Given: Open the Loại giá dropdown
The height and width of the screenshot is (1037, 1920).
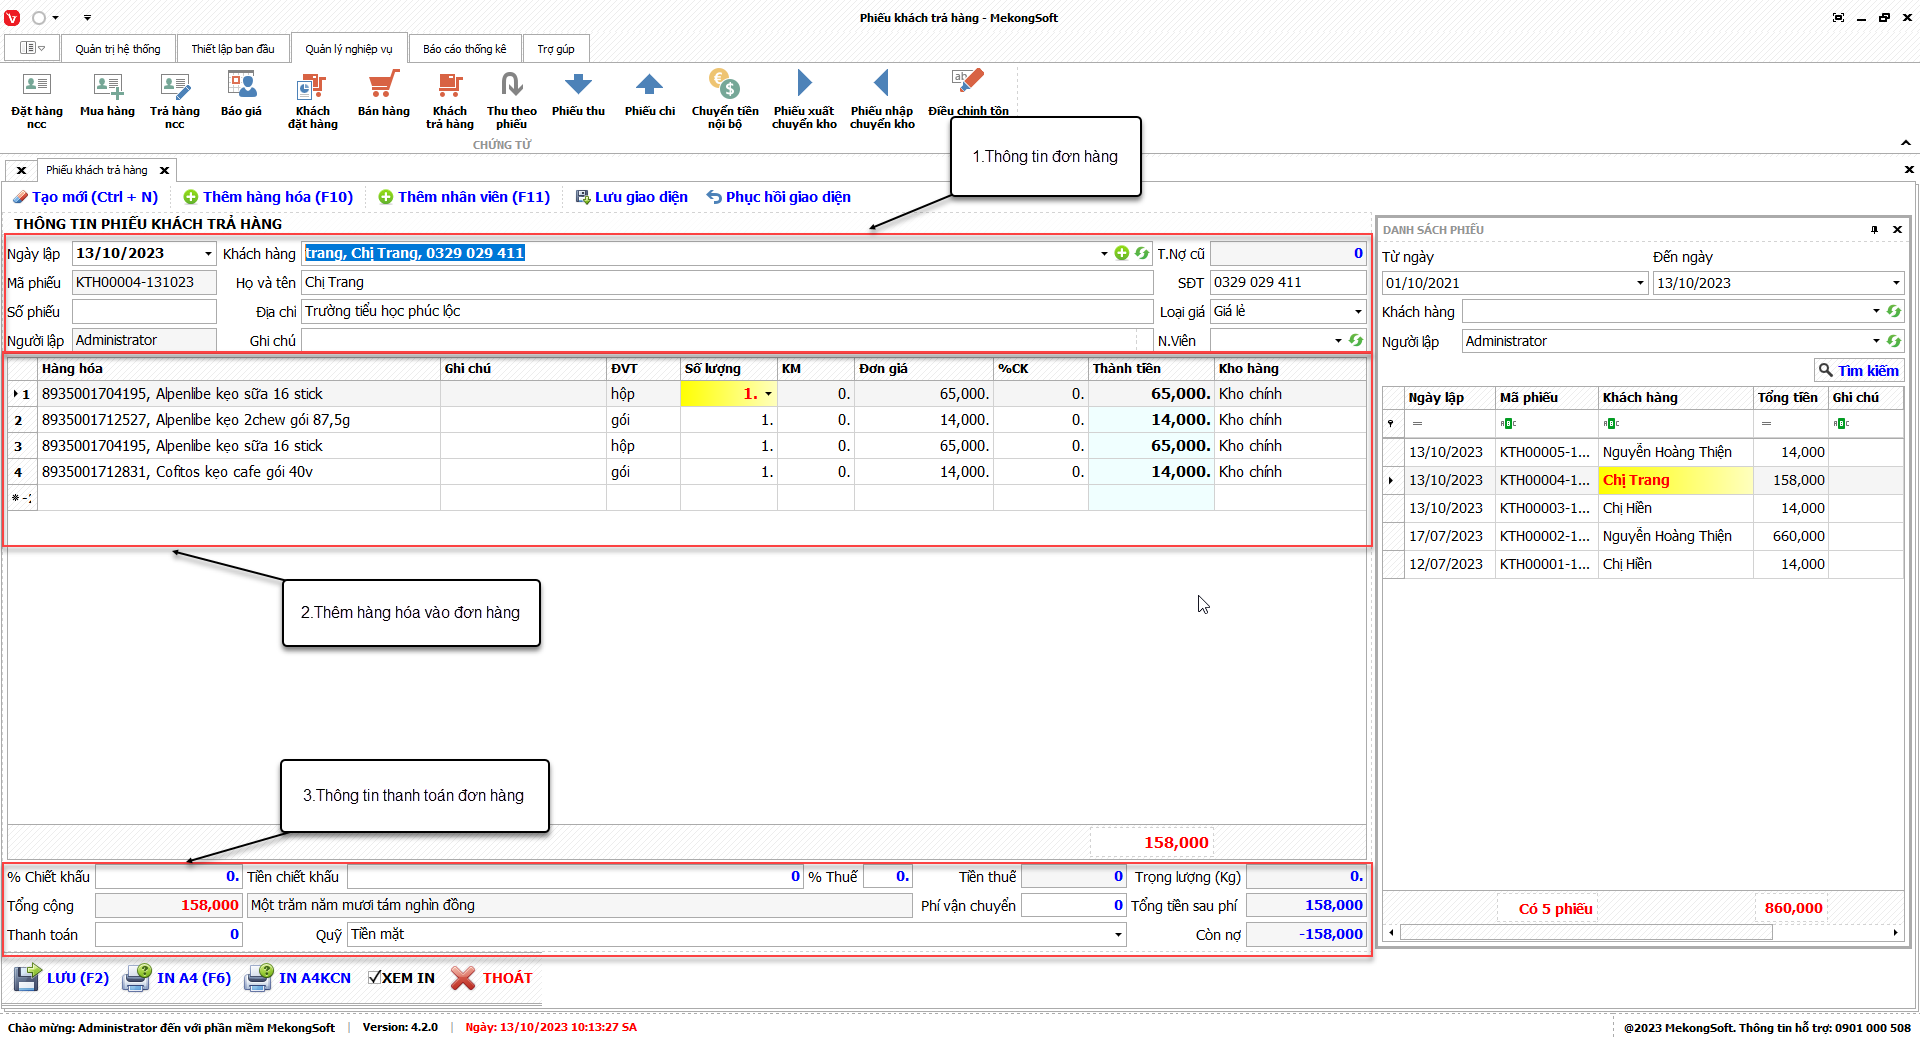Looking at the screenshot, I should pyautogui.click(x=1357, y=312).
